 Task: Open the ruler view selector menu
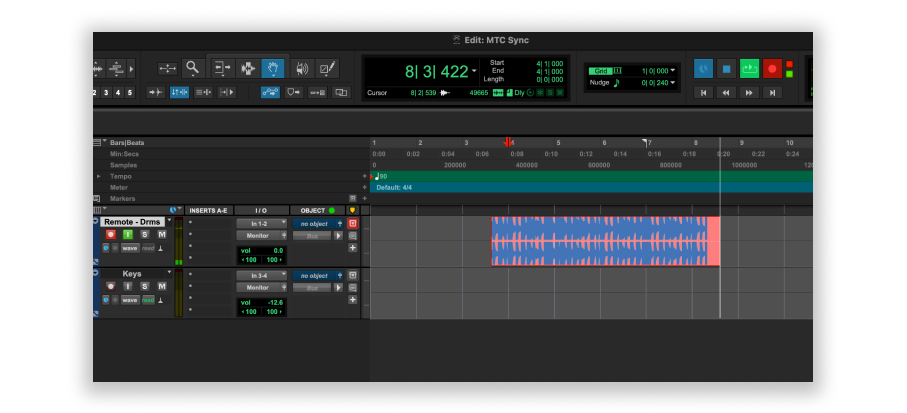pyautogui.click(x=100, y=142)
